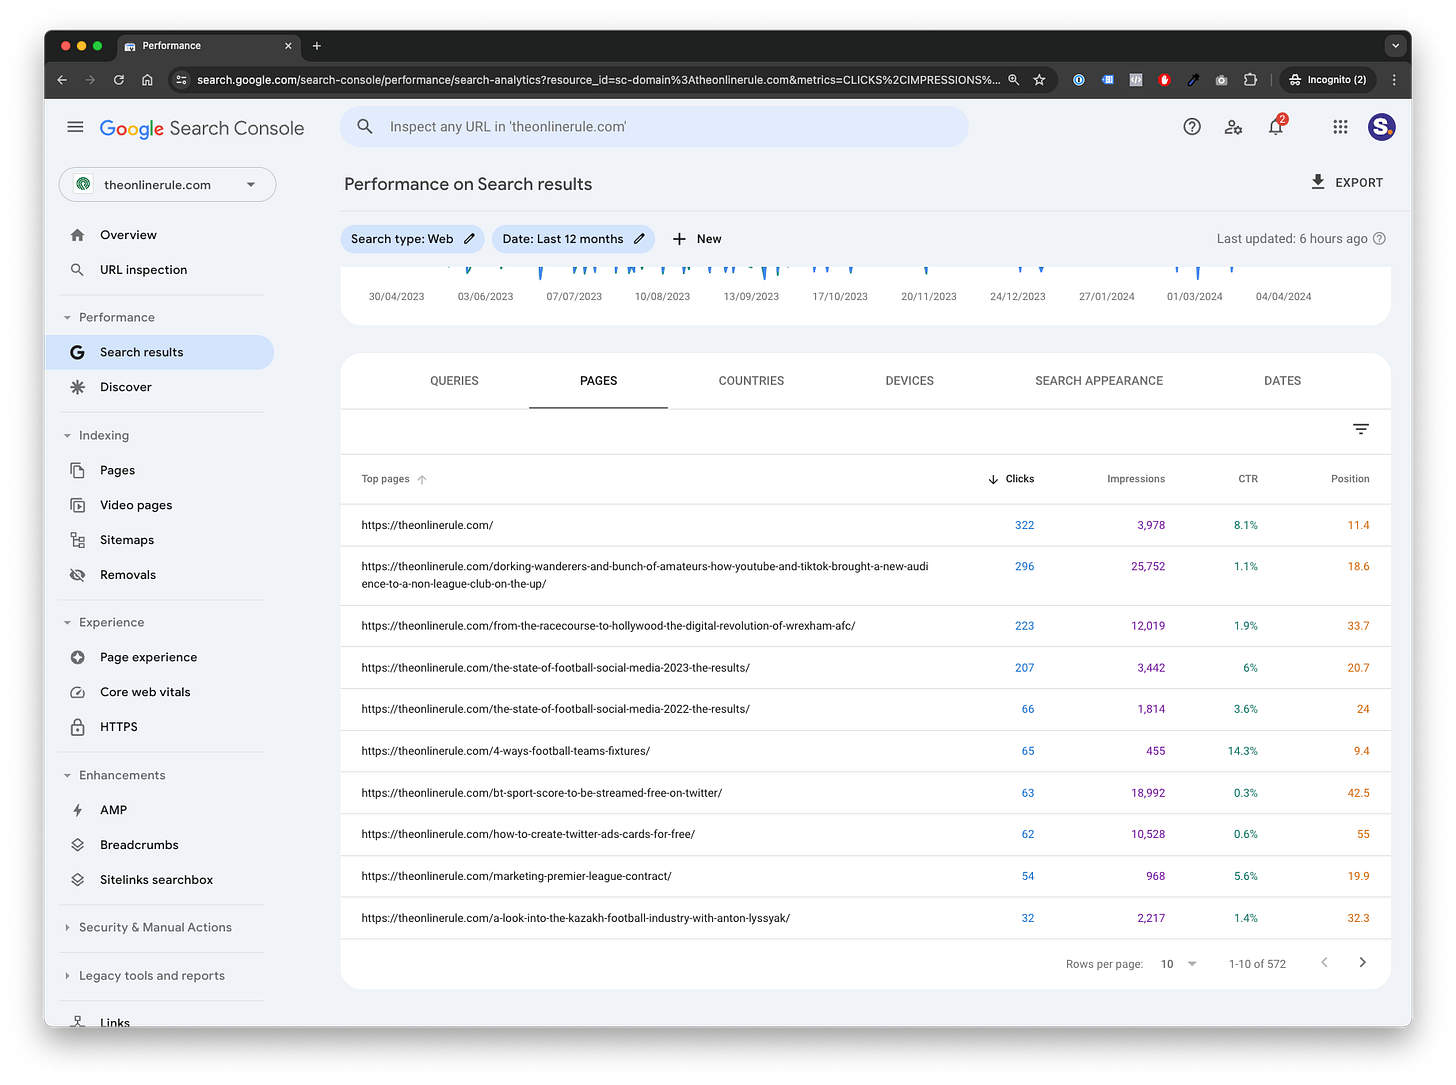
Task: Switch to the Search Appearance tab
Action: click(1099, 381)
